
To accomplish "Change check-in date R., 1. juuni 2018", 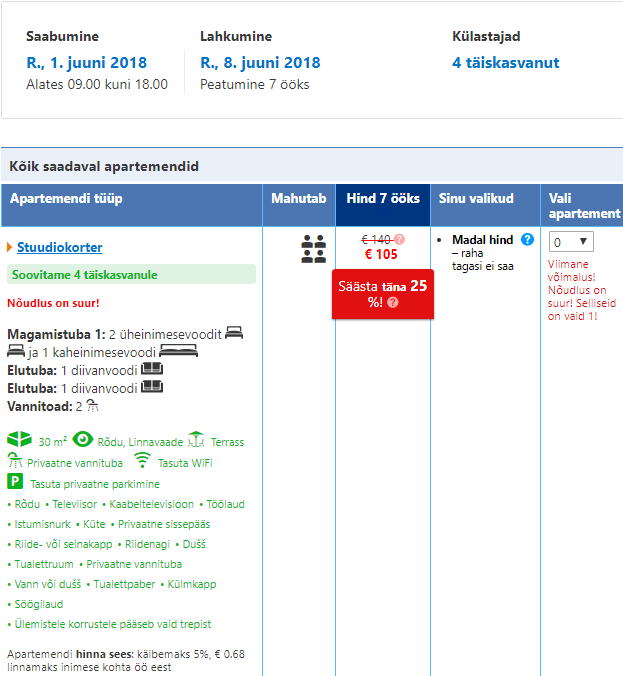I will pyautogui.click(x=87, y=63).
